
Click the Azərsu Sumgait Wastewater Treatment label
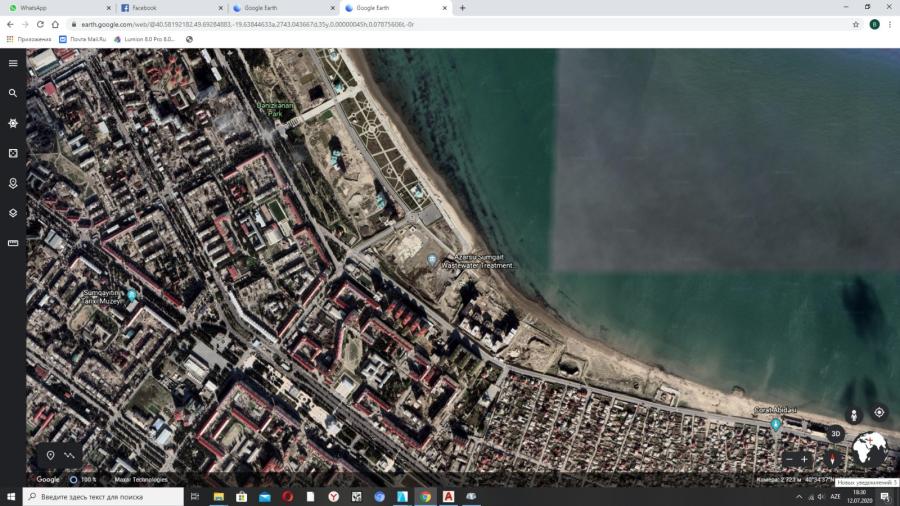(483, 261)
